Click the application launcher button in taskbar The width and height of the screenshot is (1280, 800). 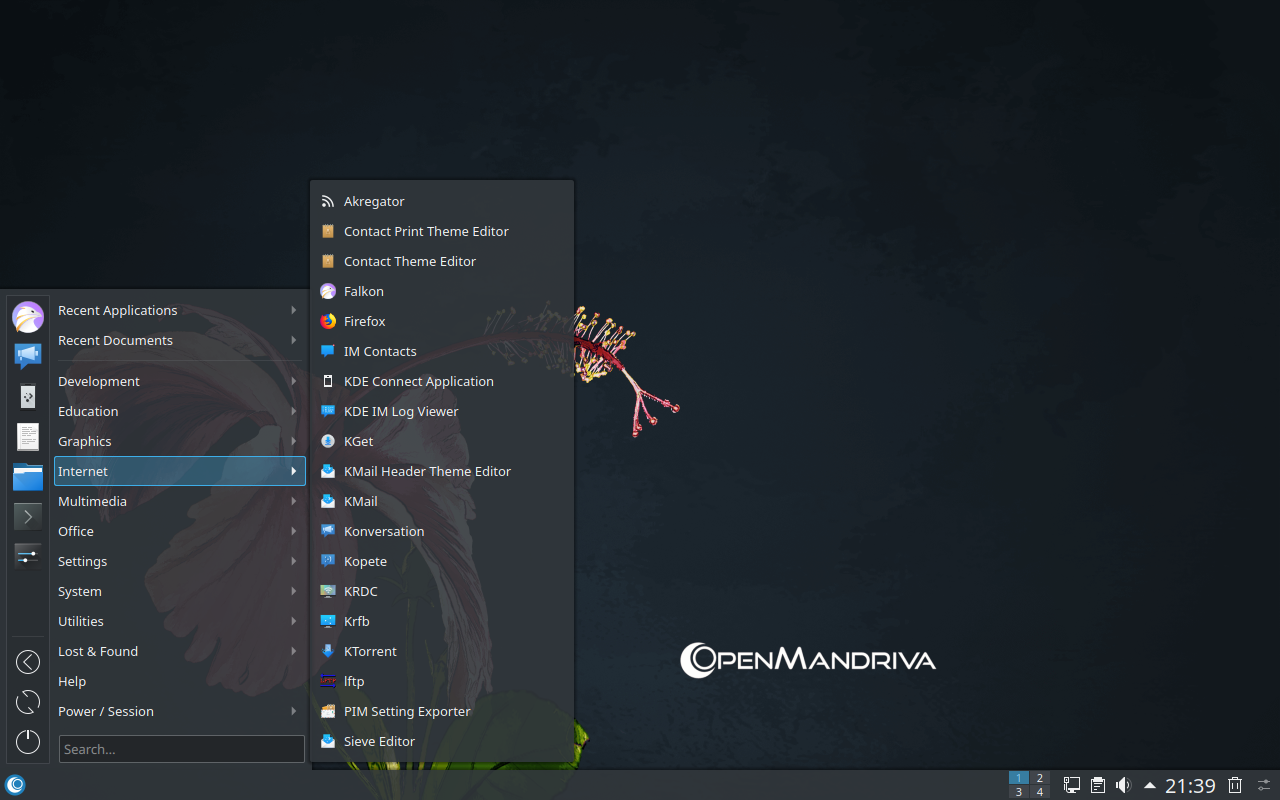(x=15, y=785)
